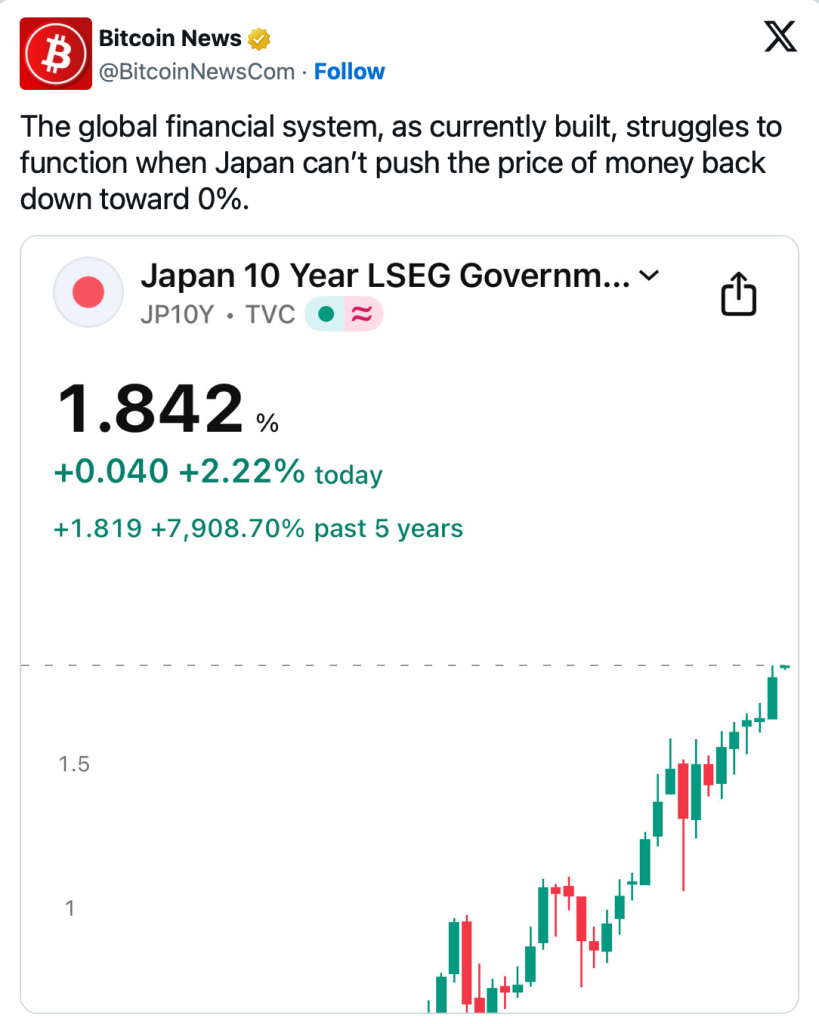Screen dimensions: 819x1024
Task: Expand the symbol dropdown chevron
Action: pos(649,275)
